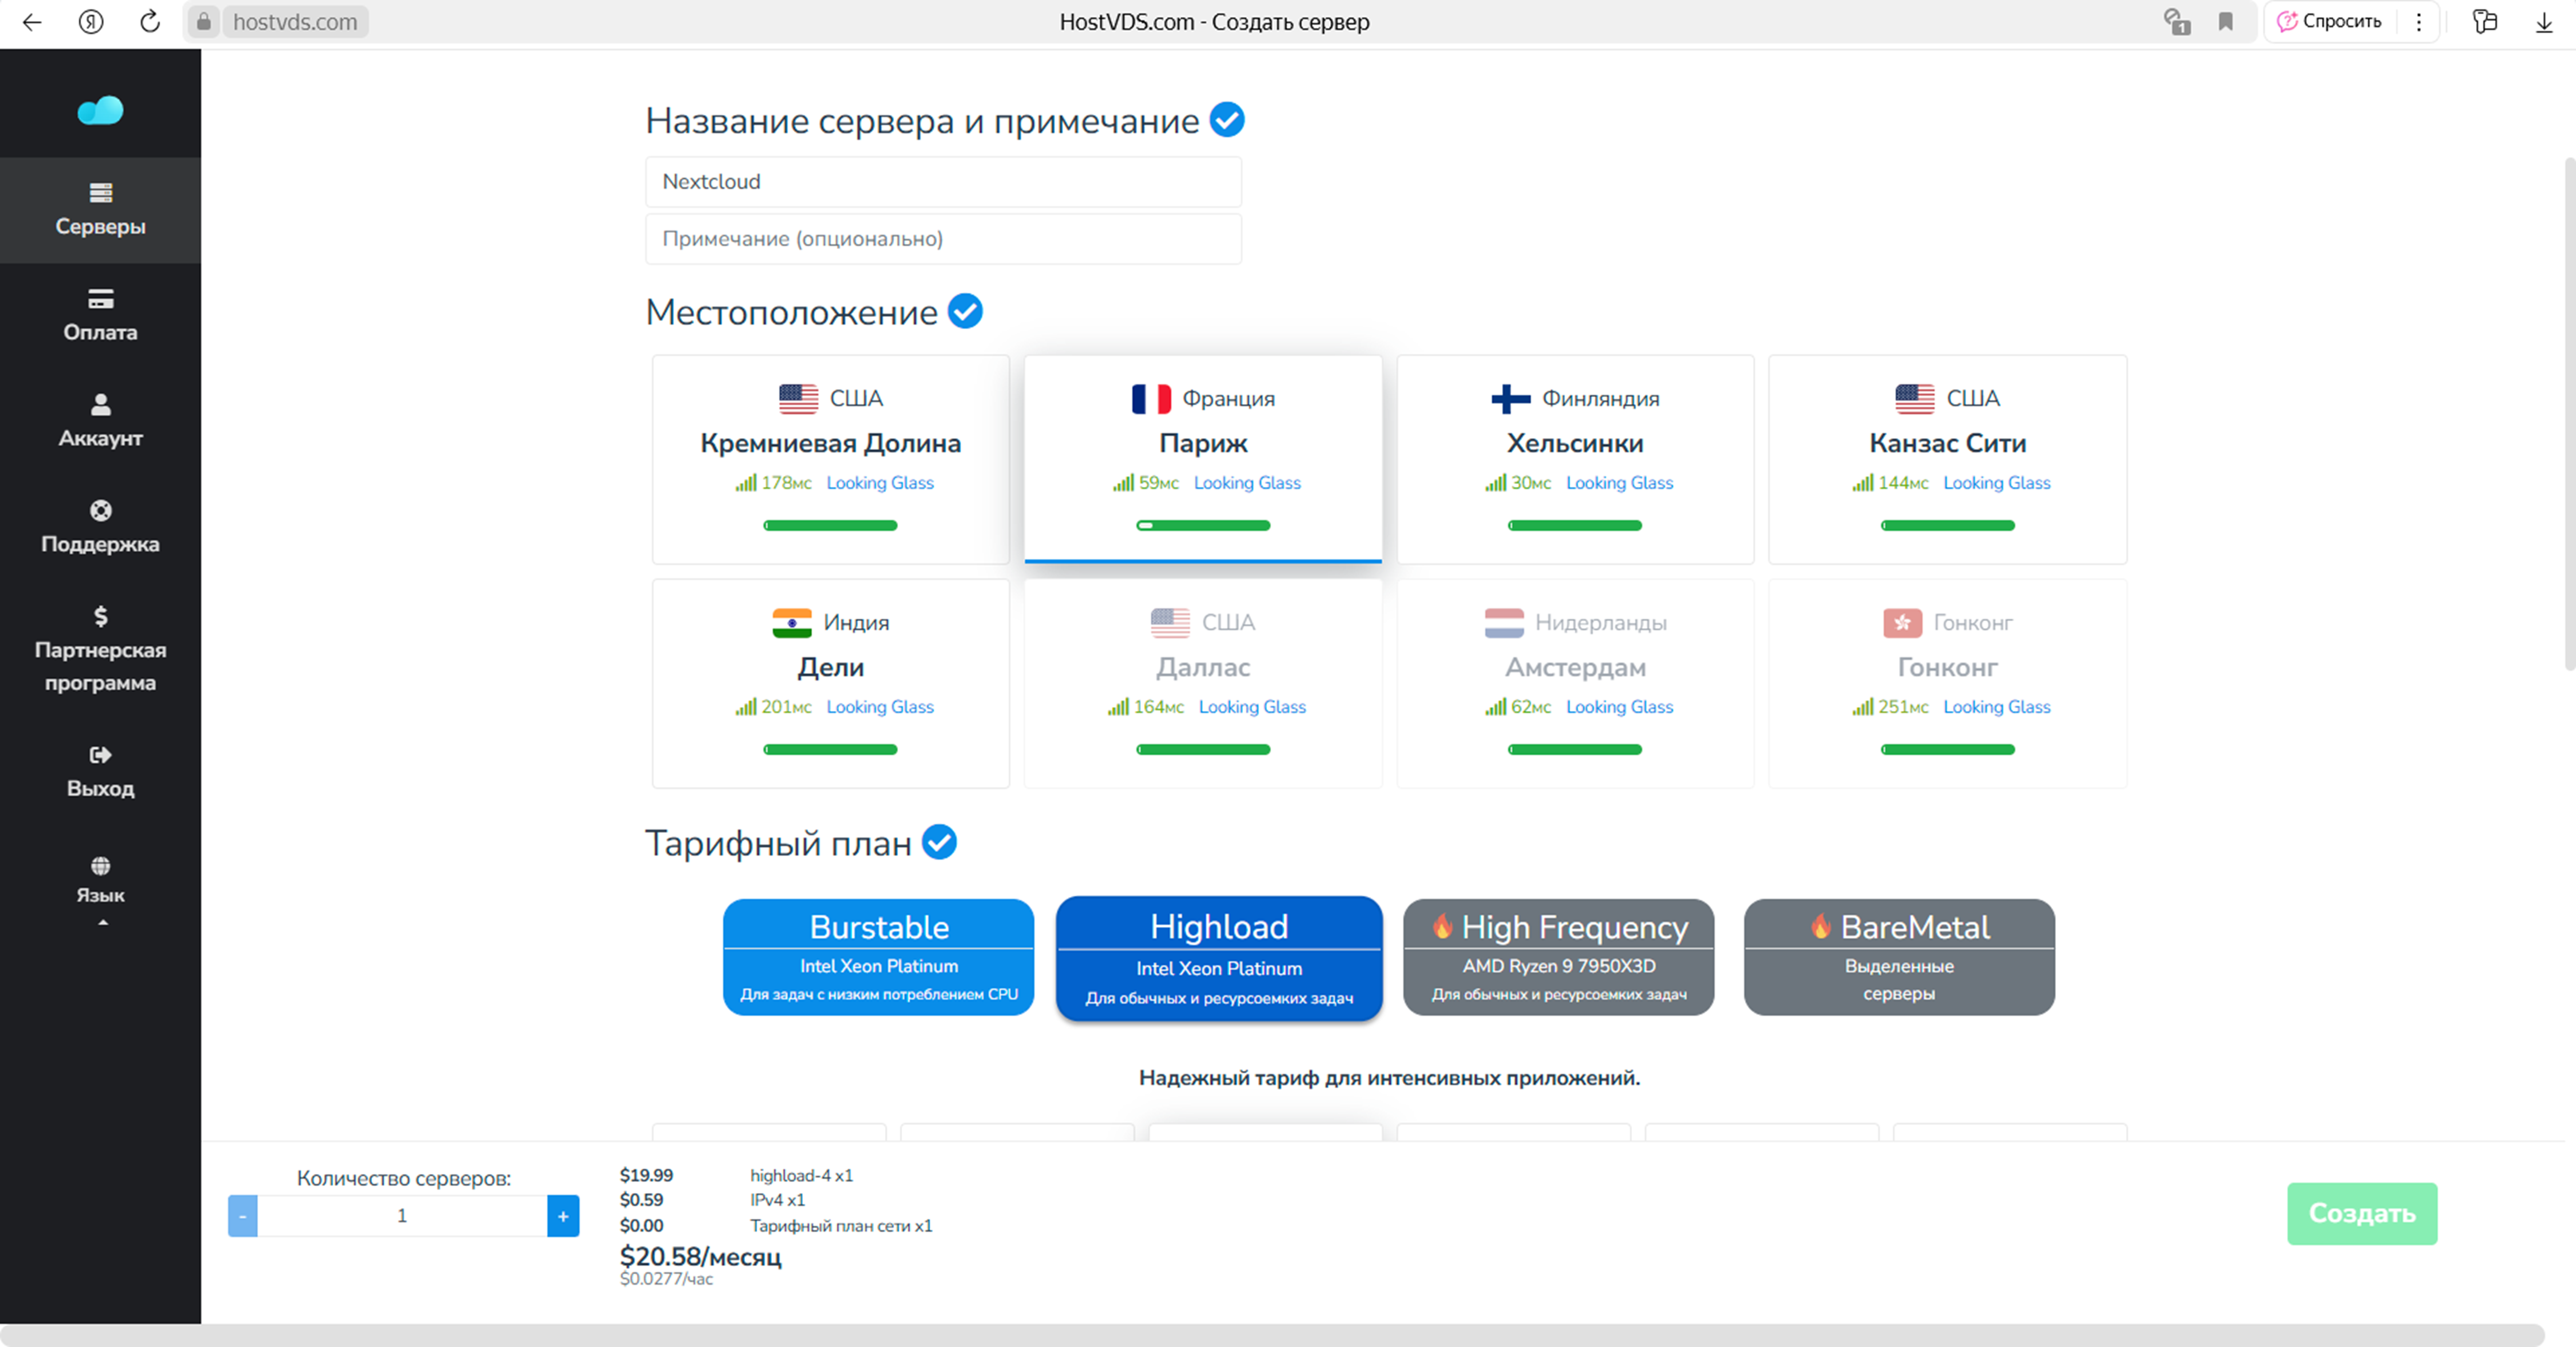The height and width of the screenshot is (1347, 2576).
Task: Click the horizontal scrollbar at page bottom
Action: [x=1272, y=1335]
